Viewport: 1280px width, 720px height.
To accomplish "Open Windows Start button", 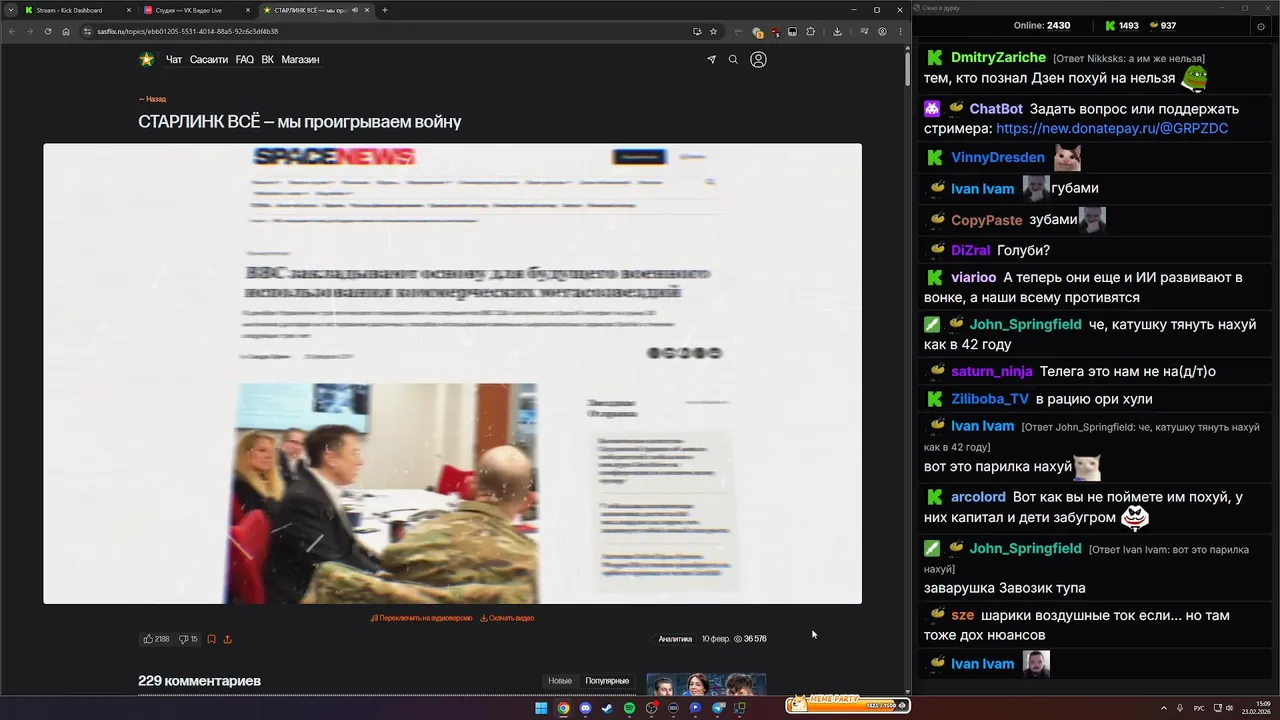I will [541, 708].
